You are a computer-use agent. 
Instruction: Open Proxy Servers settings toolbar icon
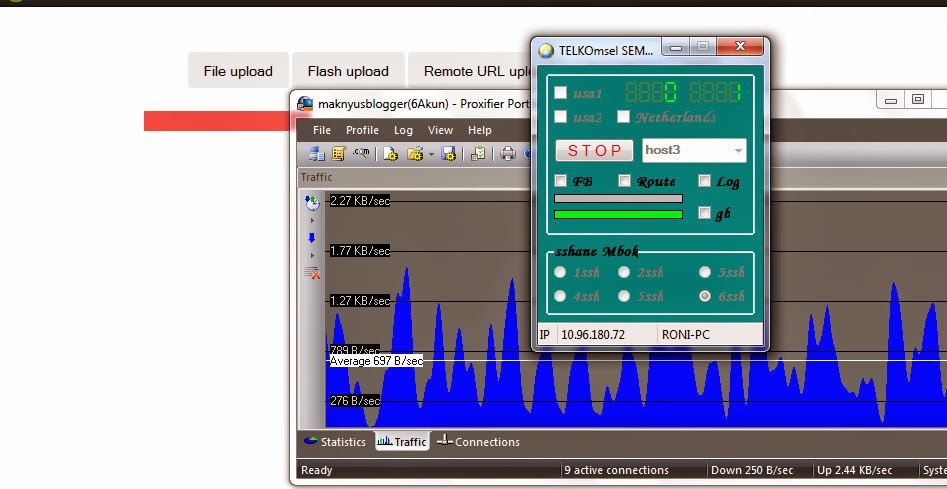click(x=316, y=154)
